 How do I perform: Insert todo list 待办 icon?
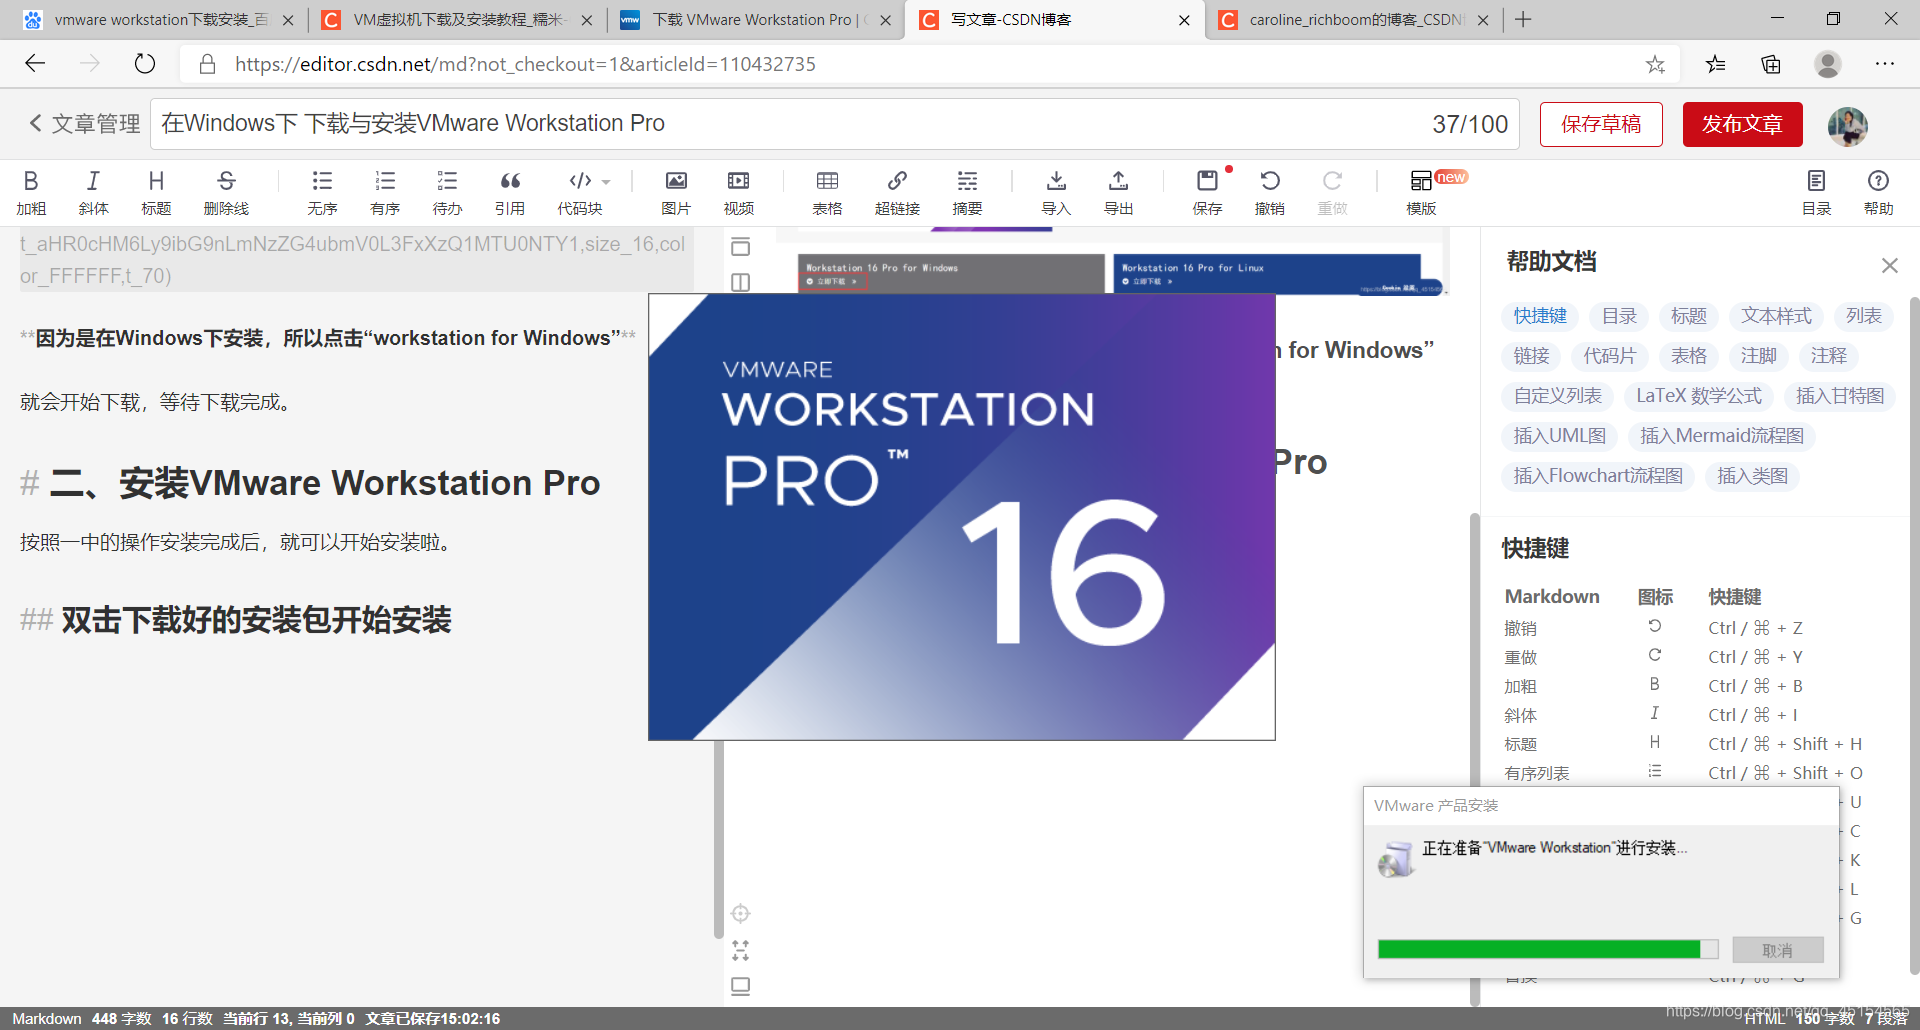coord(447,192)
